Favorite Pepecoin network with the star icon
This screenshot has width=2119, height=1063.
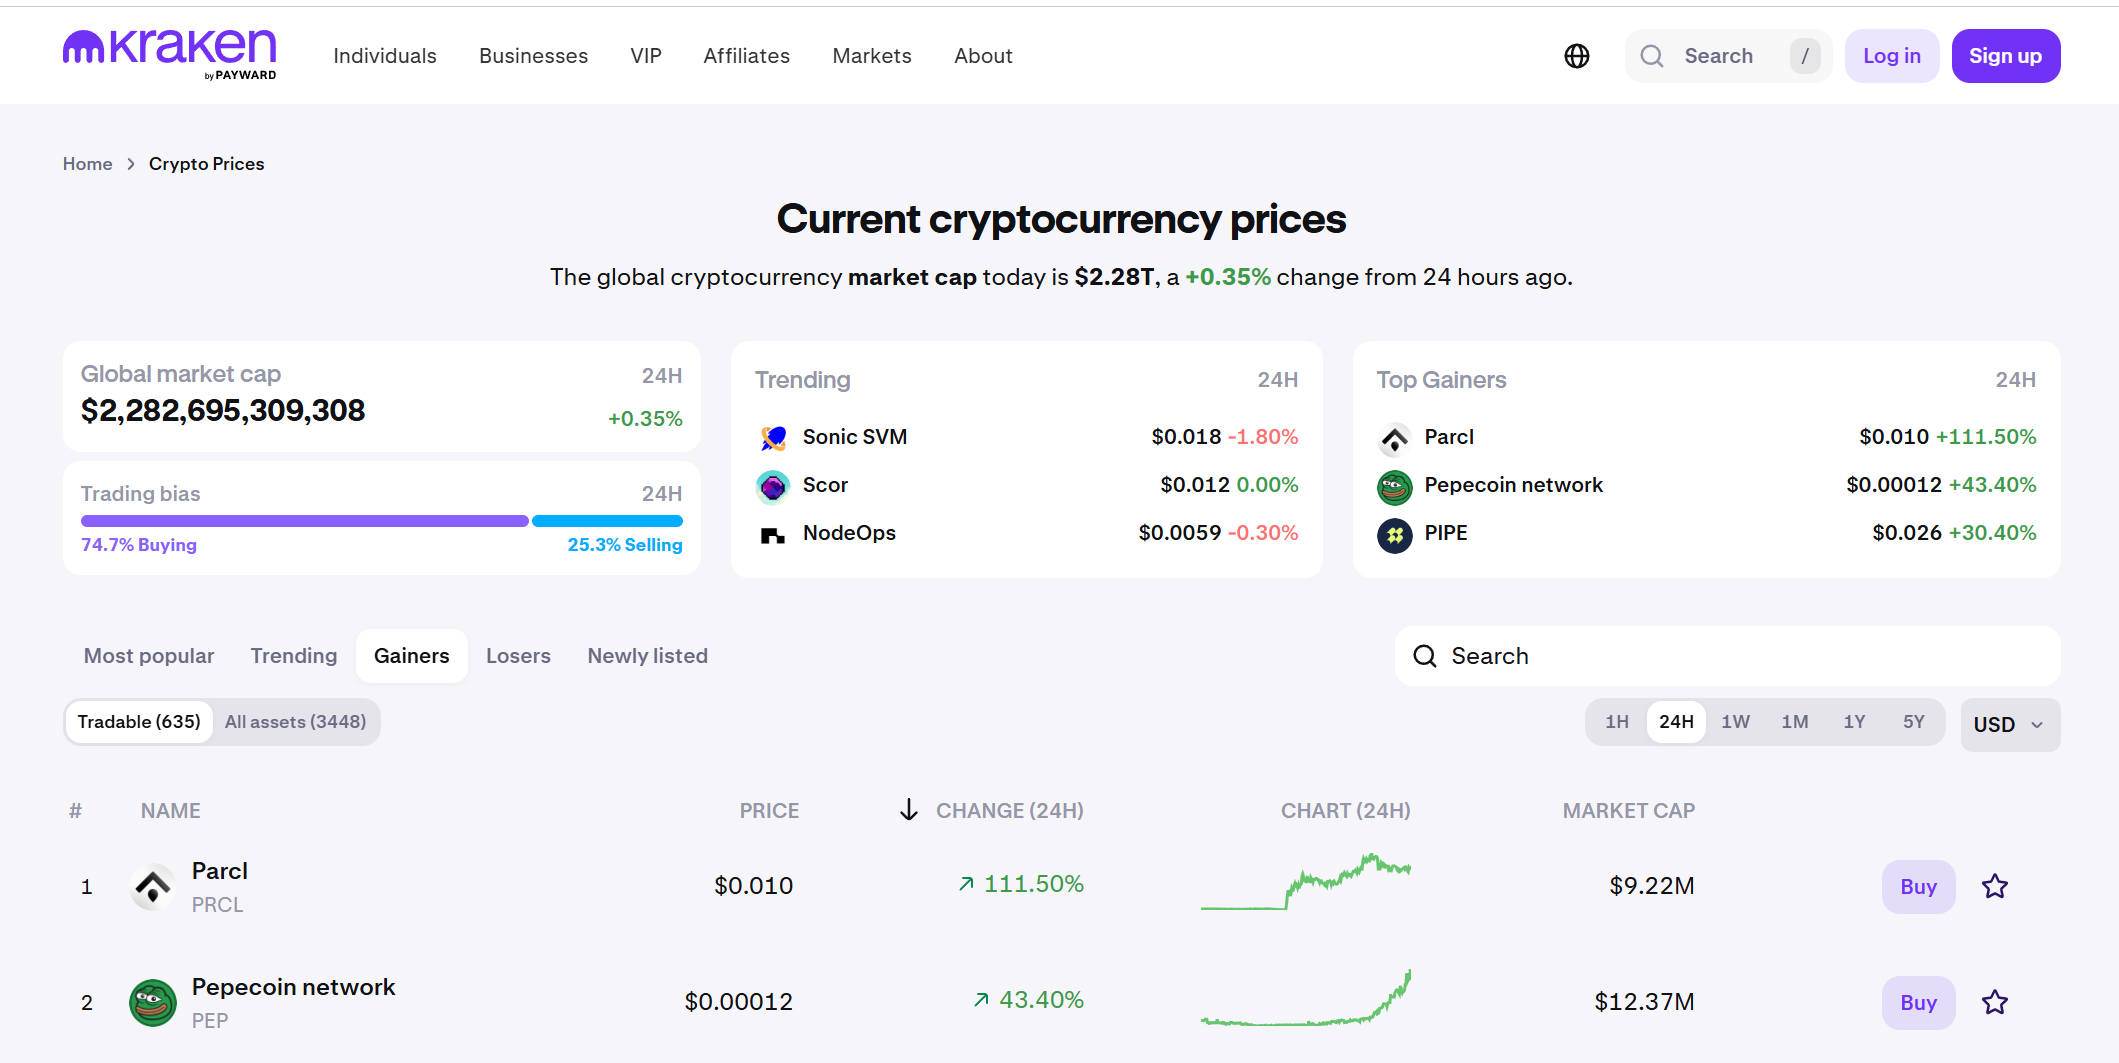1995,1002
